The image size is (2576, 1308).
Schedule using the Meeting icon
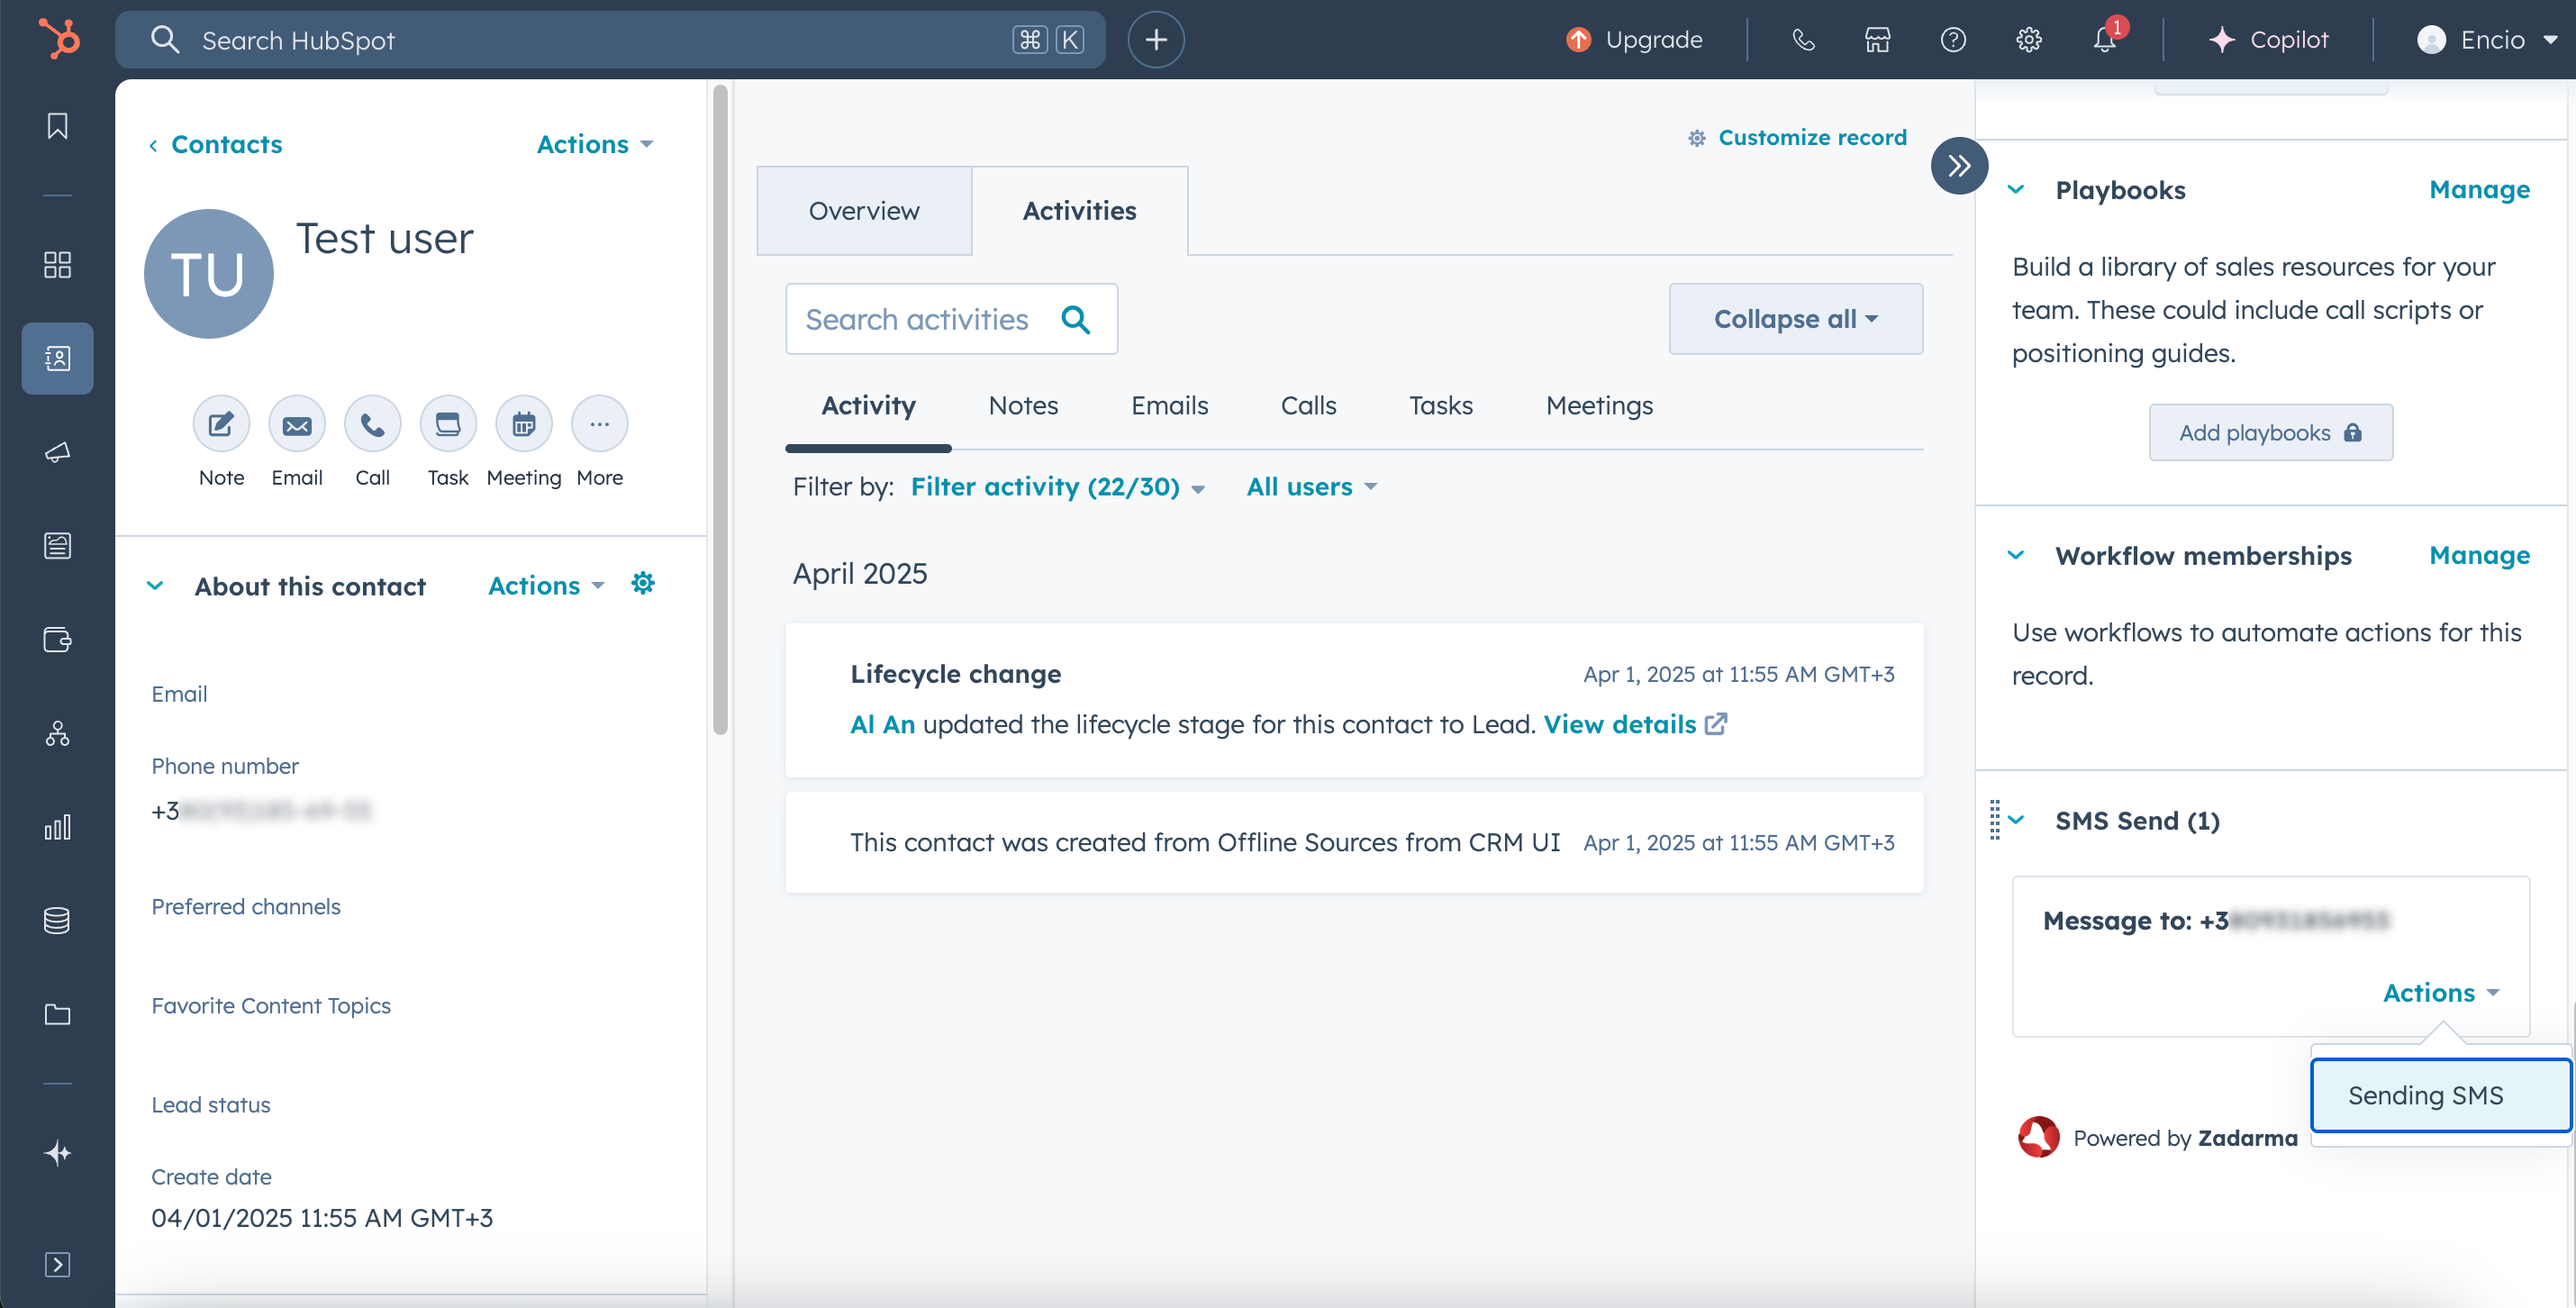click(523, 424)
